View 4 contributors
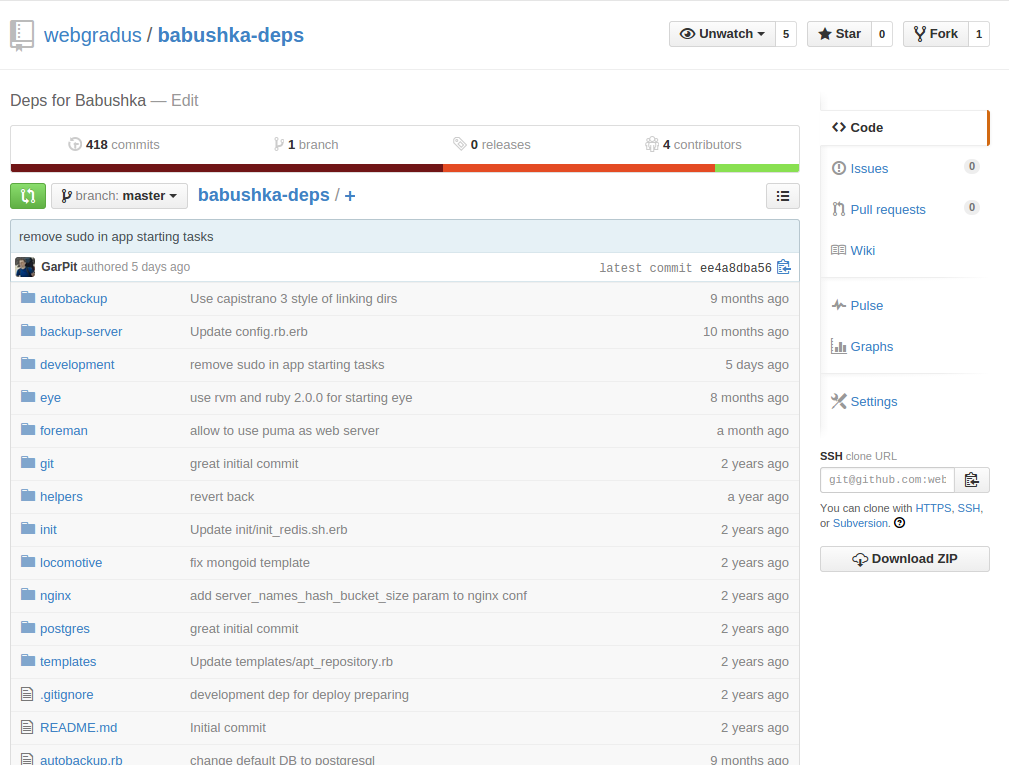 693,145
